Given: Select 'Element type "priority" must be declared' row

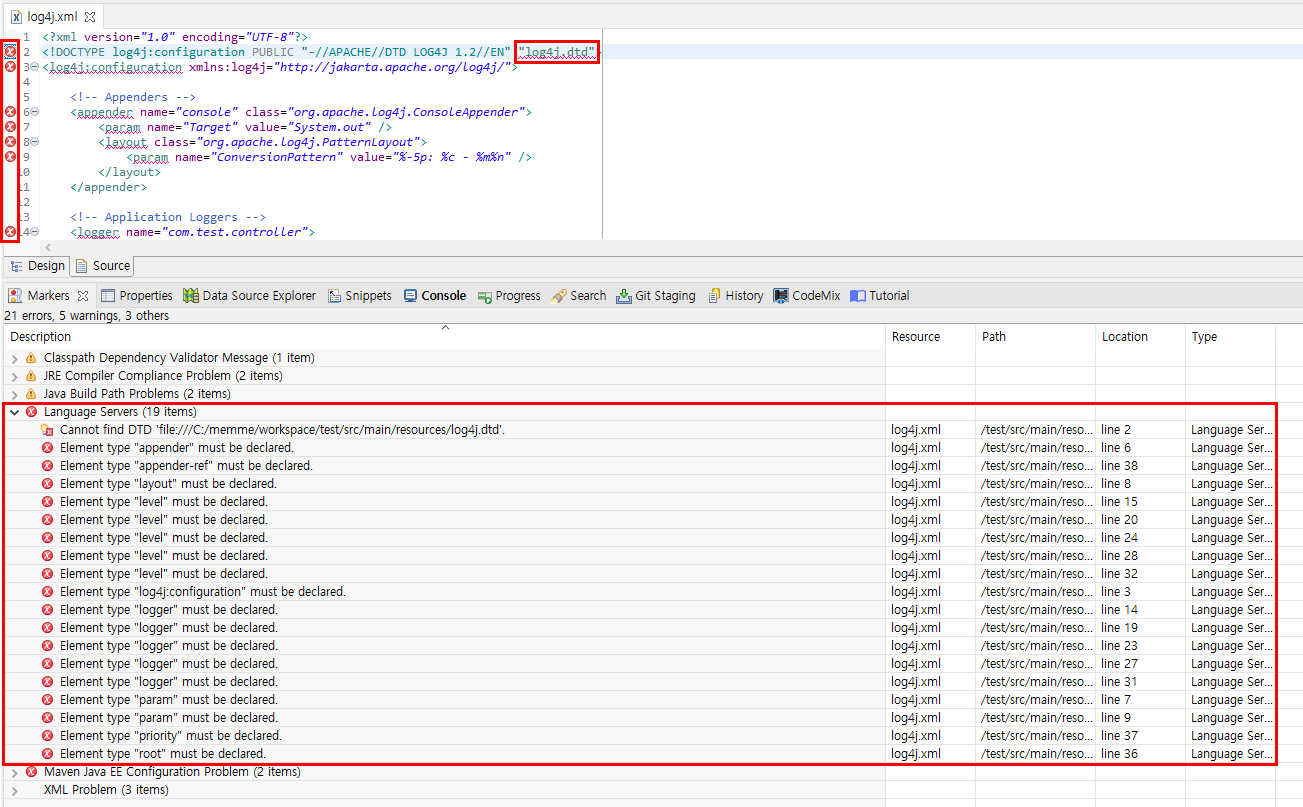Looking at the screenshot, I should click(x=640, y=736).
